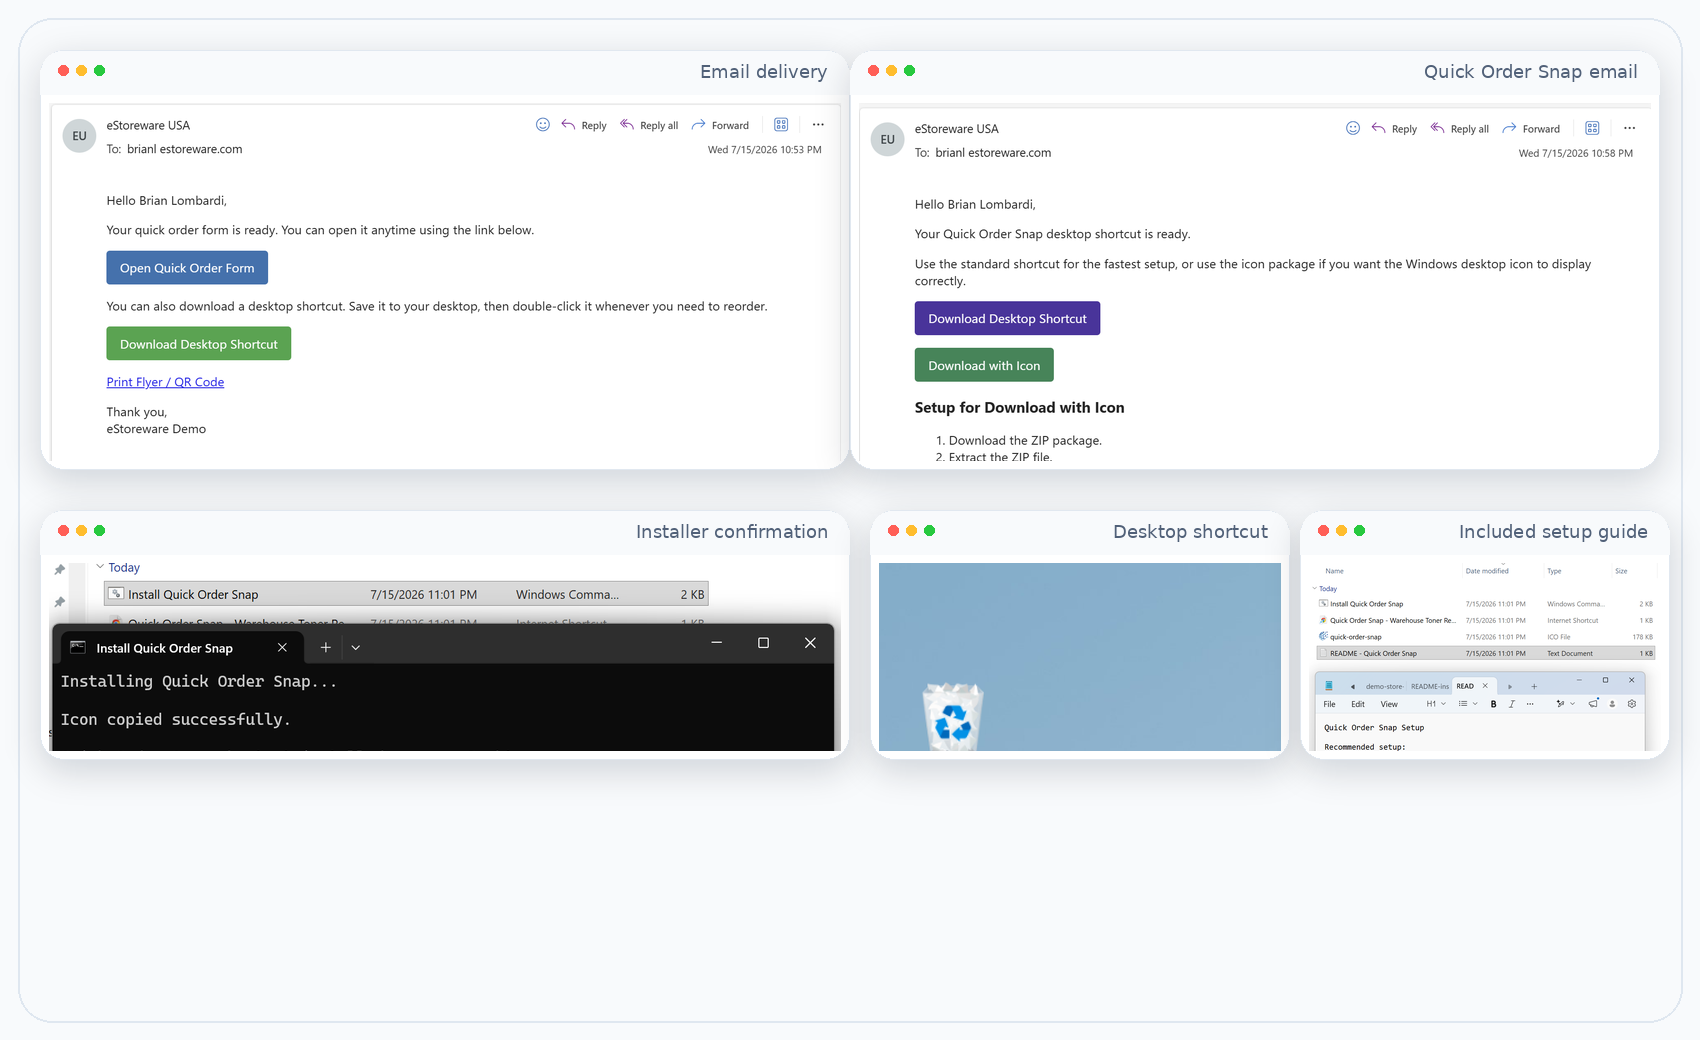Viewport: 1700px width, 1040px height.
Task: Sort the file list by the Size column
Action: (1621, 571)
